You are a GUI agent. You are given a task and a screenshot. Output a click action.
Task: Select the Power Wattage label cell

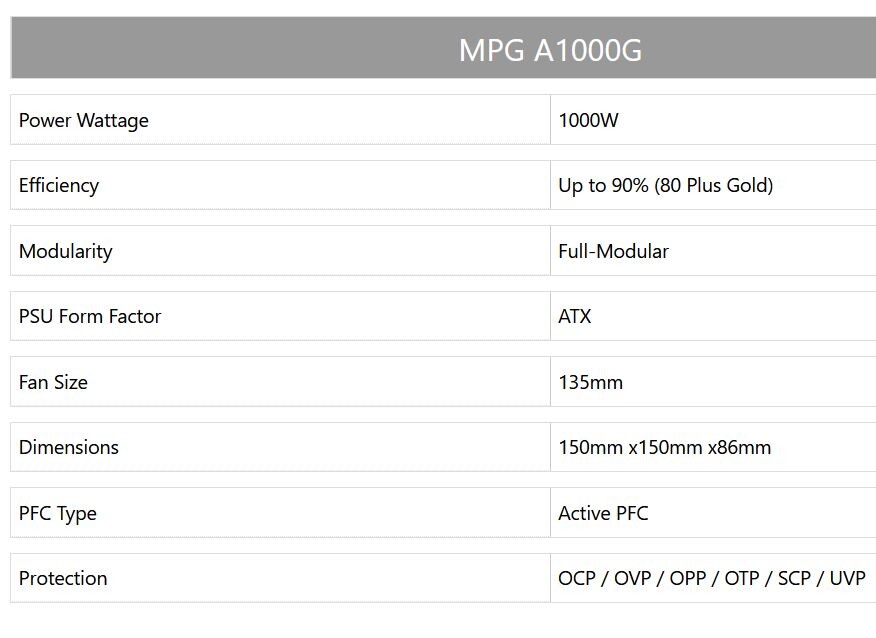click(280, 120)
